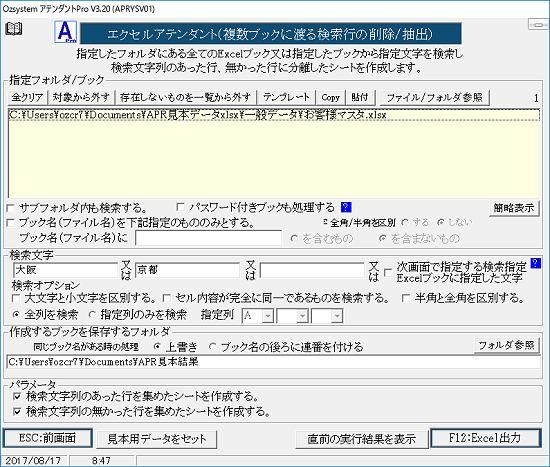Click ESC:前画面 button

coord(48,438)
